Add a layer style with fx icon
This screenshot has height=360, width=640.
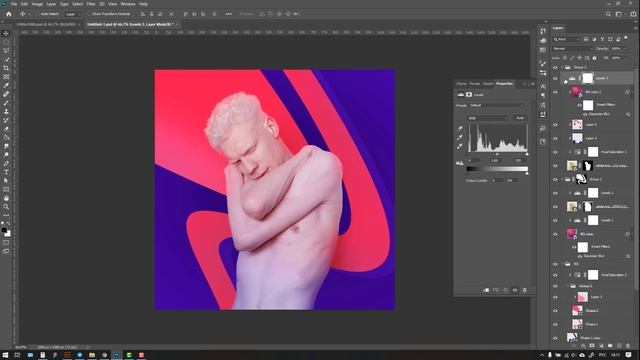tap(583, 346)
